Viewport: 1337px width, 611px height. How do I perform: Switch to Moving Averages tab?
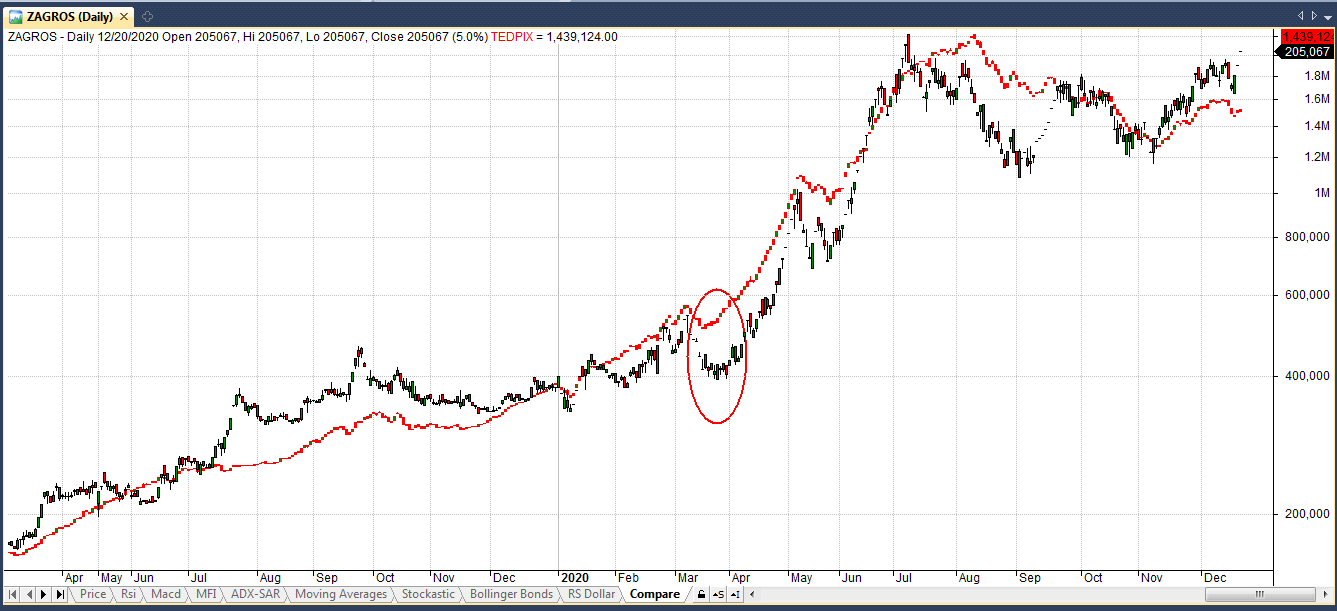click(x=342, y=594)
